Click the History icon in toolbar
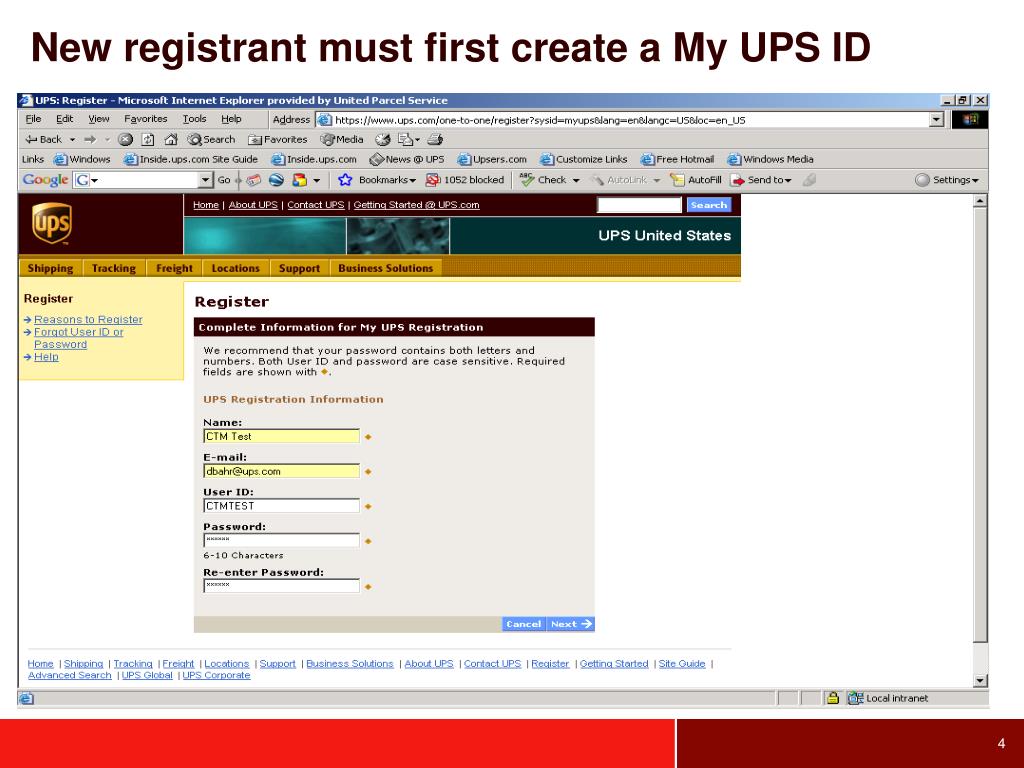 tap(383, 139)
